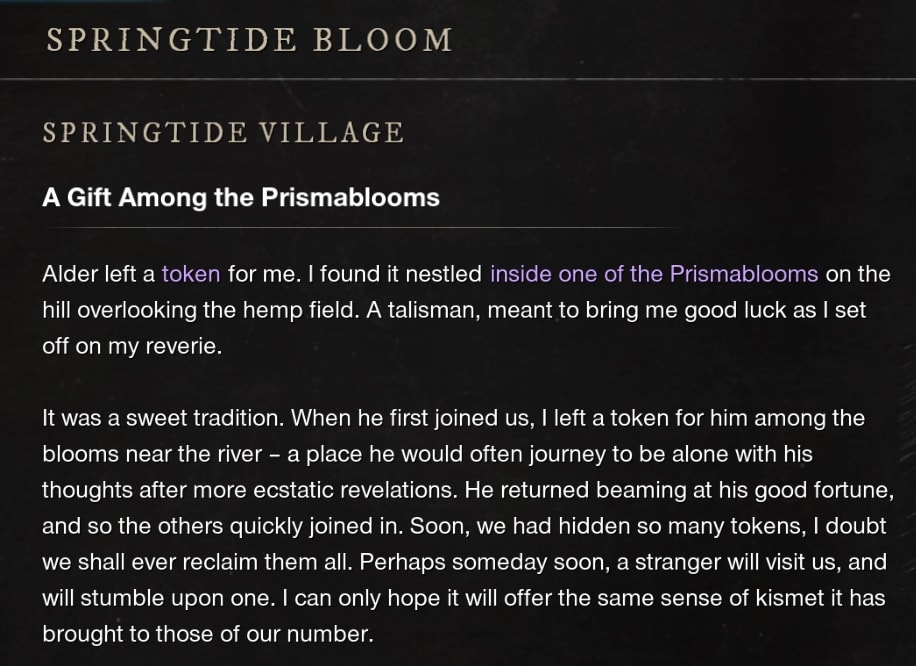Click the "SPRINGTIDE BLOOM" page title
916x666 pixels.
[x=249, y=40]
